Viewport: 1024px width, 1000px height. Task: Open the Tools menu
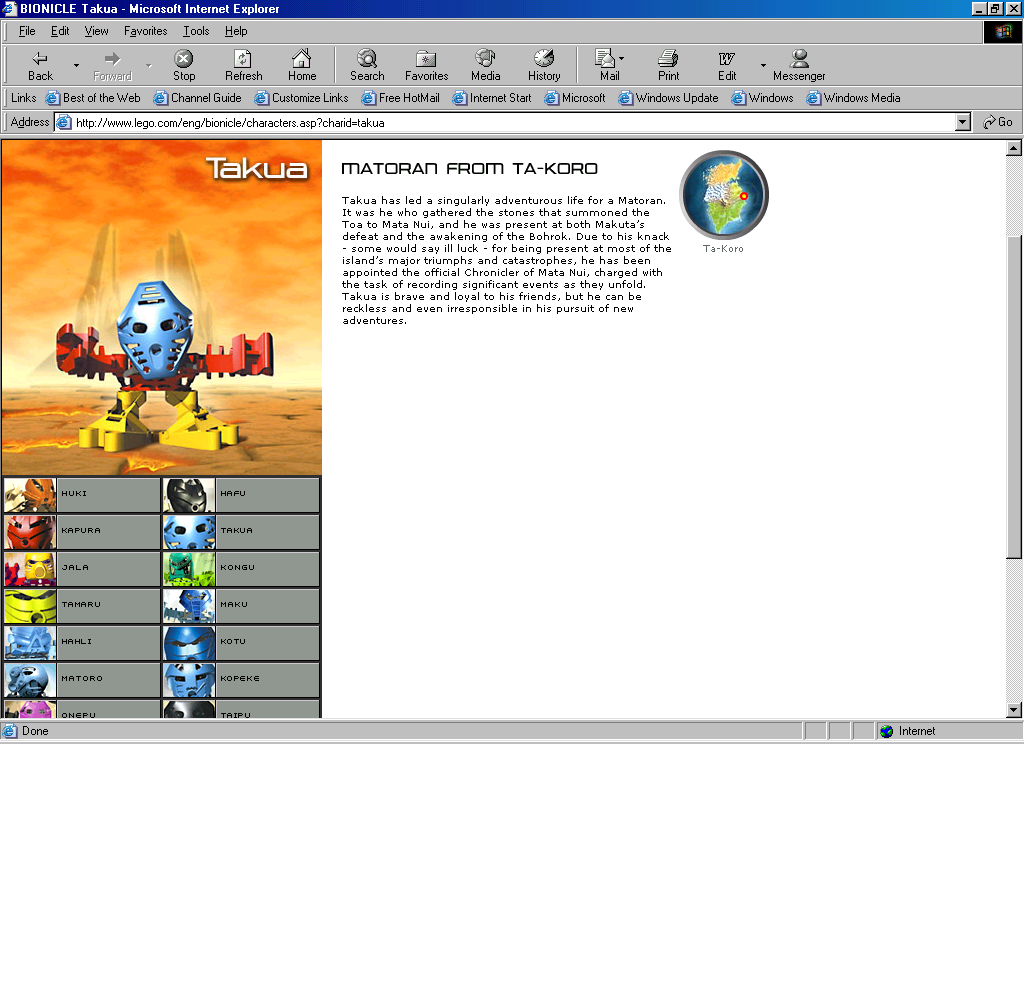pos(196,31)
